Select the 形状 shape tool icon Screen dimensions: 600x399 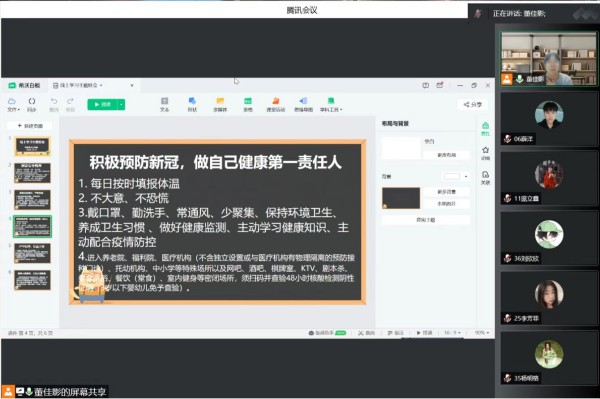click(x=192, y=101)
